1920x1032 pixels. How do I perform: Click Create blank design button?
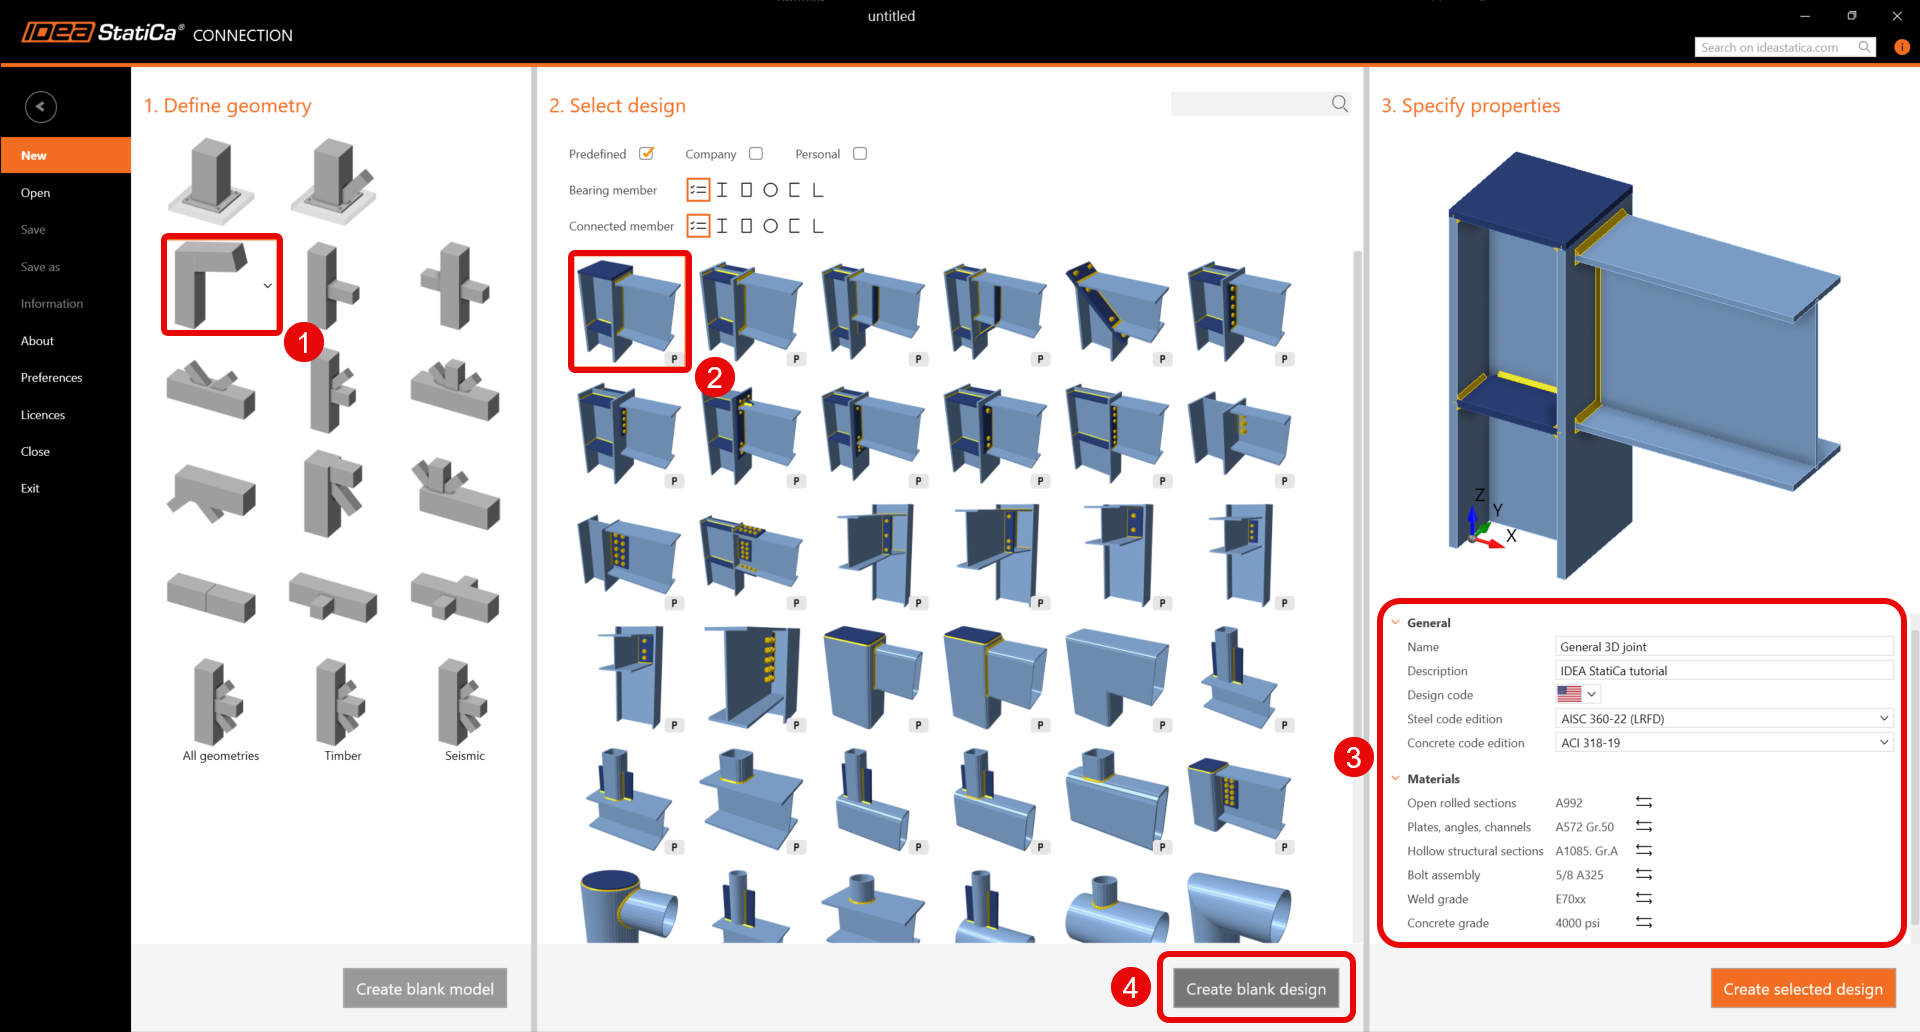[1256, 989]
